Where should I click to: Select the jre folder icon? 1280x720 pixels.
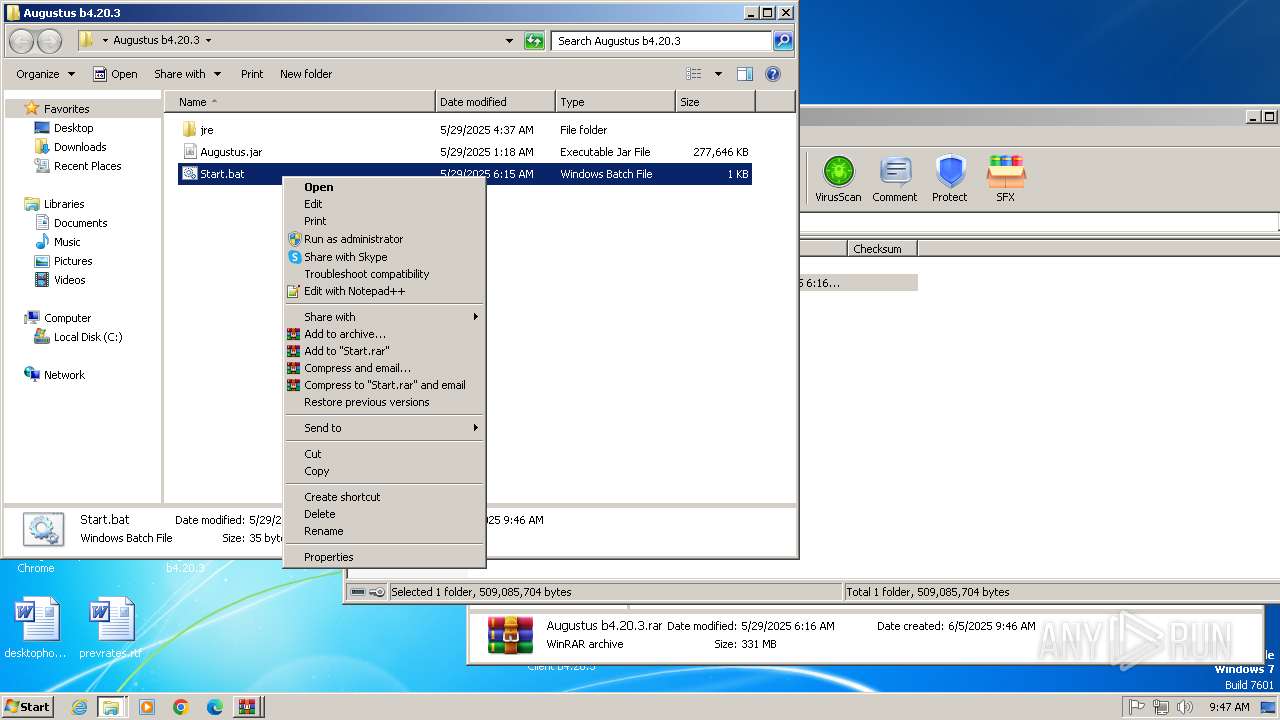click(x=190, y=130)
